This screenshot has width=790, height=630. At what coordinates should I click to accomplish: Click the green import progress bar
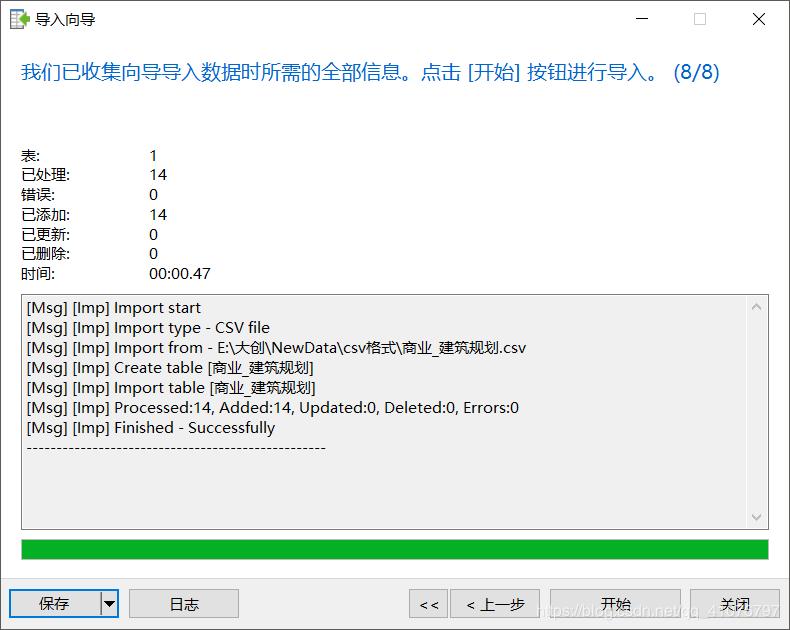(394, 549)
